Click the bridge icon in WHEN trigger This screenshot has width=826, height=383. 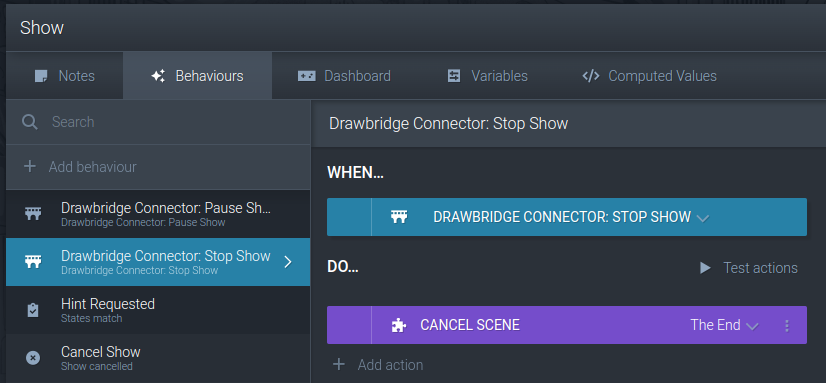(399, 217)
